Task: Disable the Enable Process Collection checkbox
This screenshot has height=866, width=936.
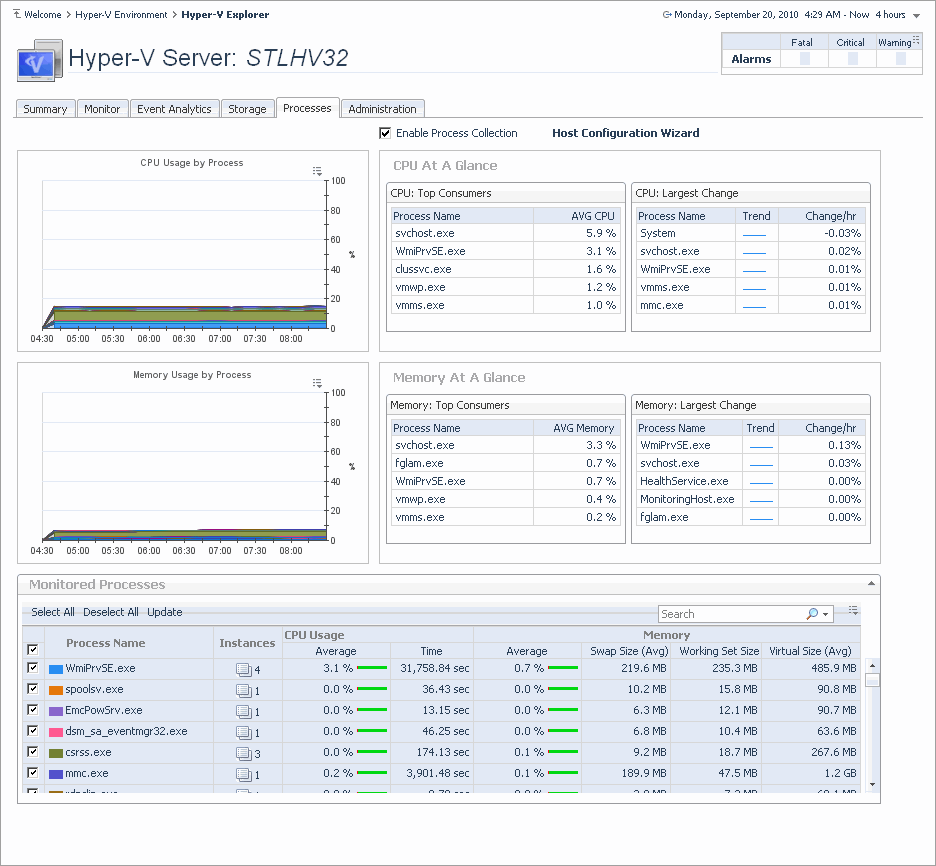Action: coord(385,133)
